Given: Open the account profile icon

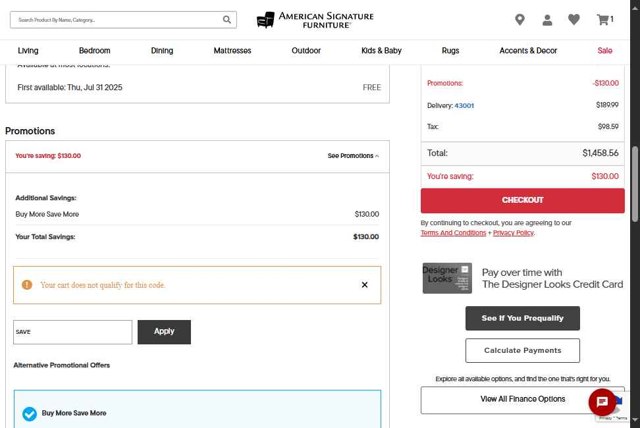Looking at the screenshot, I should tap(547, 20).
